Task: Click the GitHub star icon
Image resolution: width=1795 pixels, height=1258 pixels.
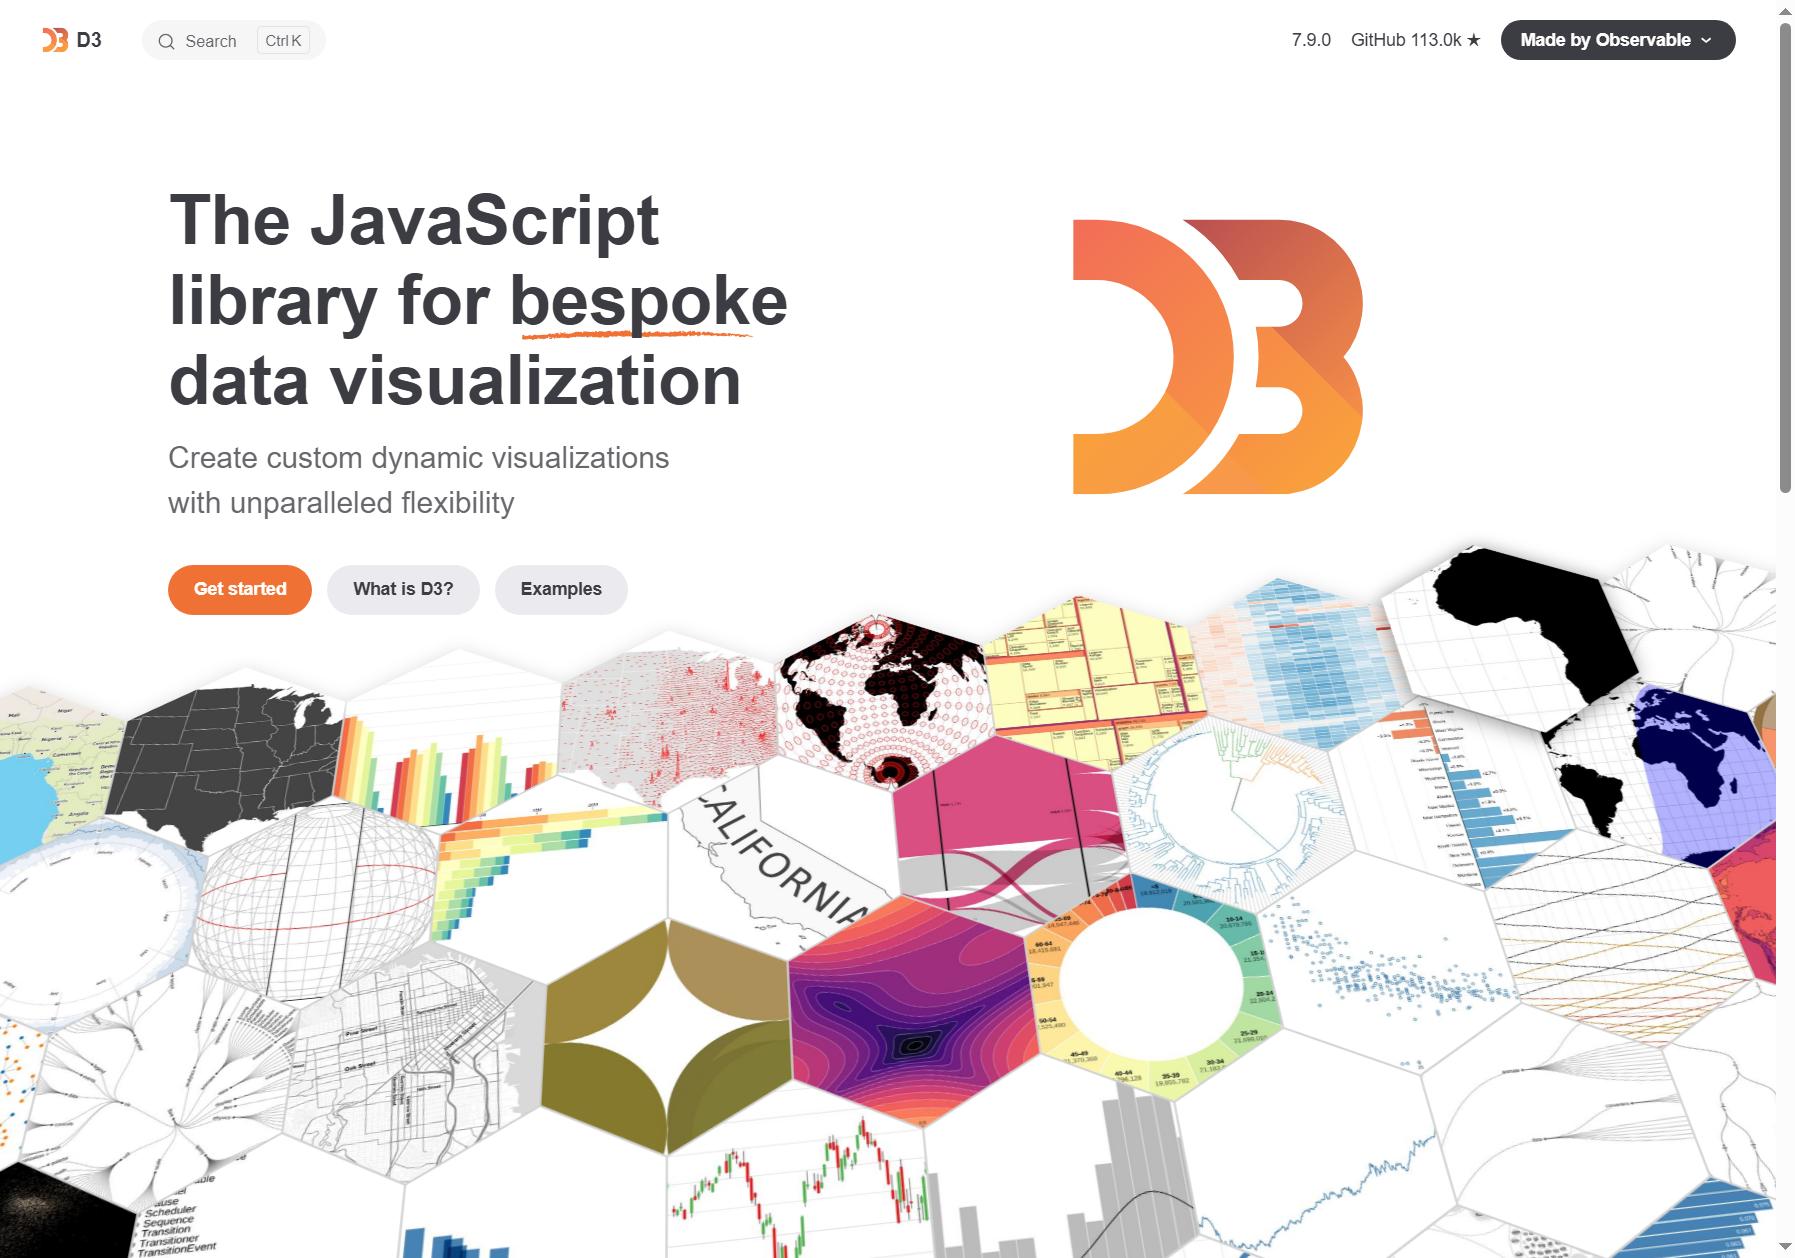Action: [1473, 40]
